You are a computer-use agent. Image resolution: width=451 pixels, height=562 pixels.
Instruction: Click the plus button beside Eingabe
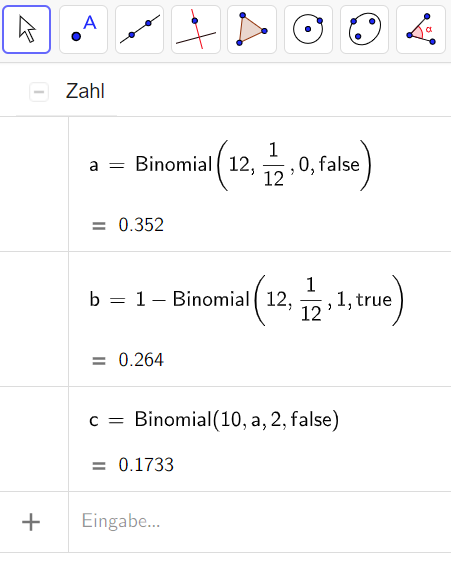coord(31,522)
